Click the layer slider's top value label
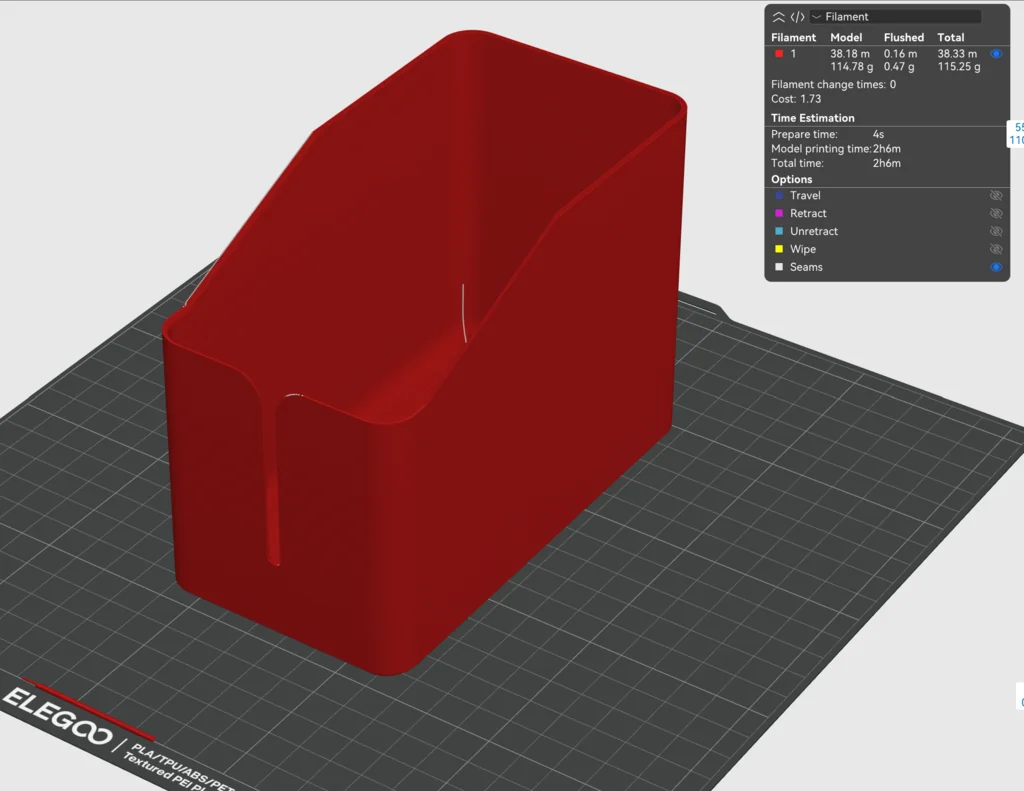This screenshot has height=791, width=1024. pyautogui.click(x=1018, y=134)
